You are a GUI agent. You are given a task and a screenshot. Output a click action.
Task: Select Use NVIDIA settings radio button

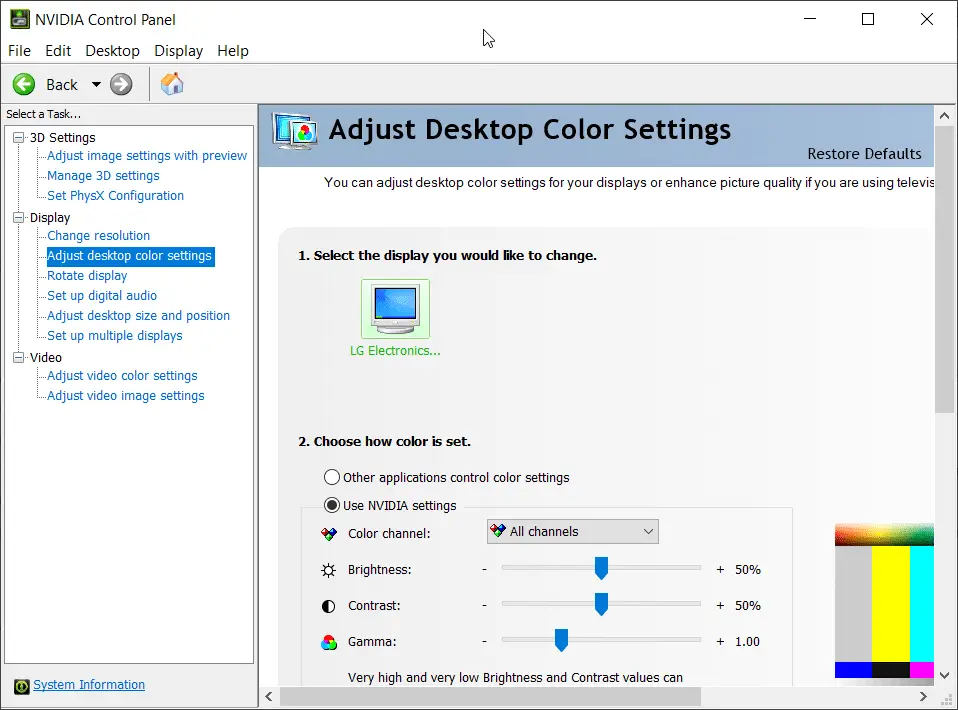tap(332, 505)
